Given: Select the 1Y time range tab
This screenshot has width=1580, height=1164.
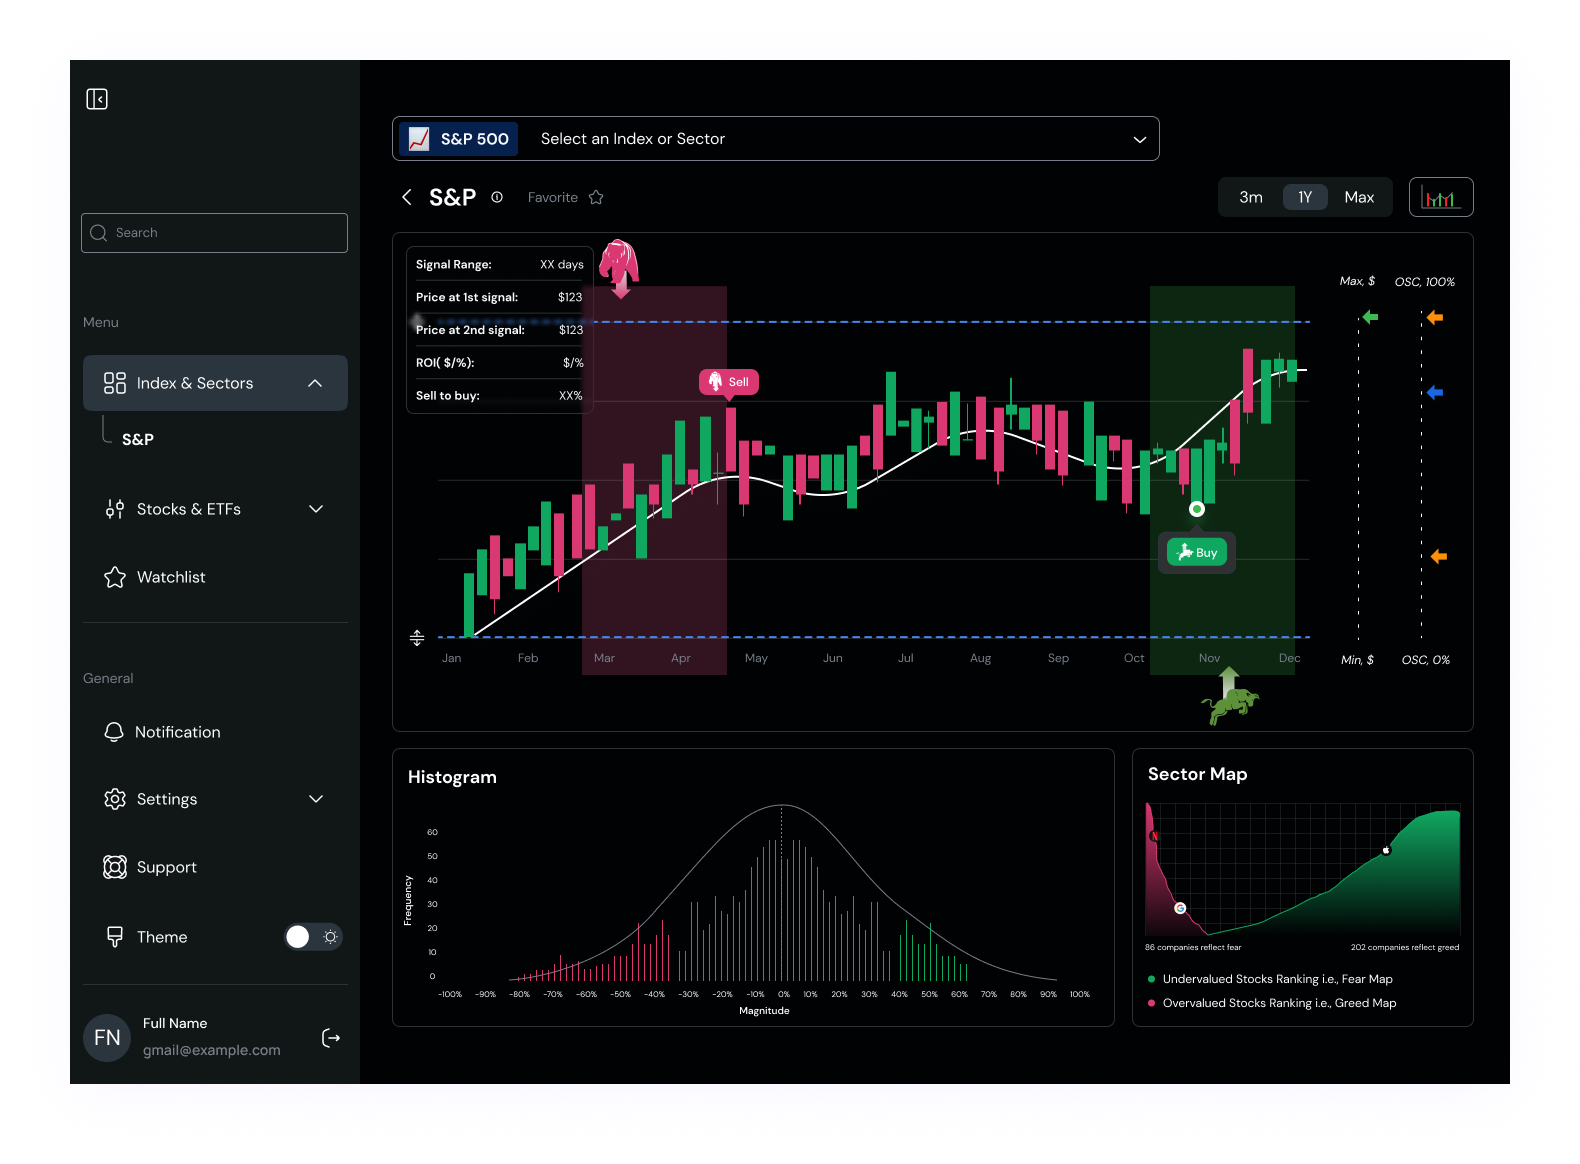Looking at the screenshot, I should click(x=1305, y=197).
